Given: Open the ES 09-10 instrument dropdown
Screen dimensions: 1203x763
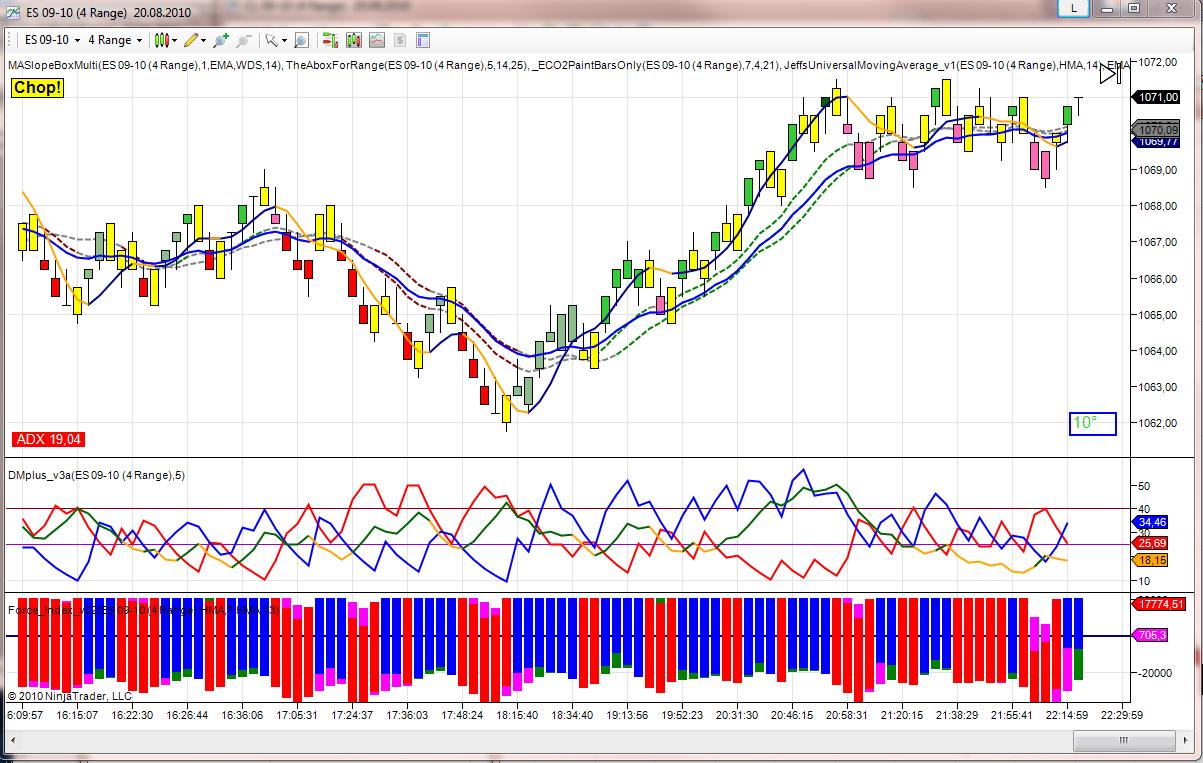Looking at the screenshot, I should pos(52,40).
